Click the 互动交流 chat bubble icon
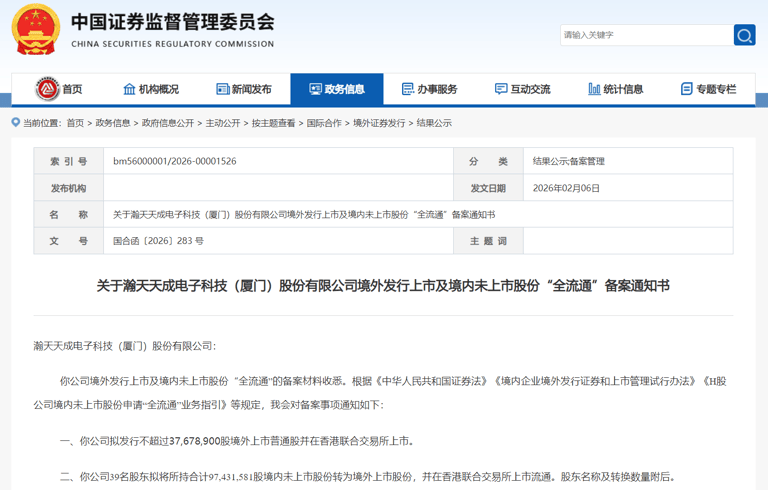 tap(501, 89)
